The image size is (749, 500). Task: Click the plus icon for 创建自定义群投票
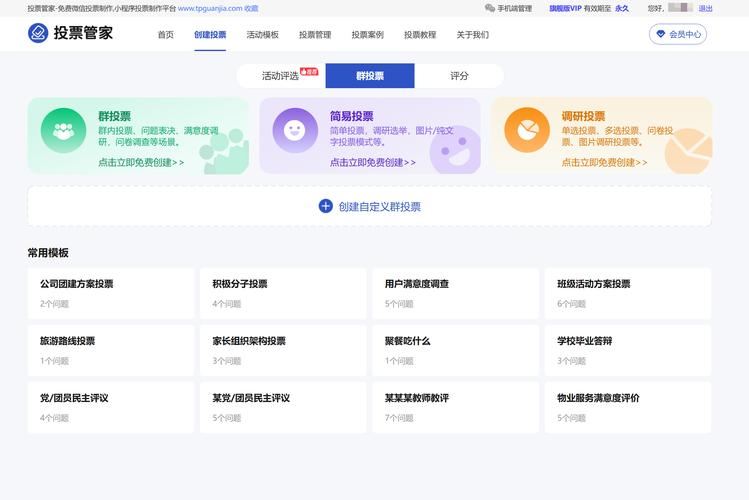325,206
